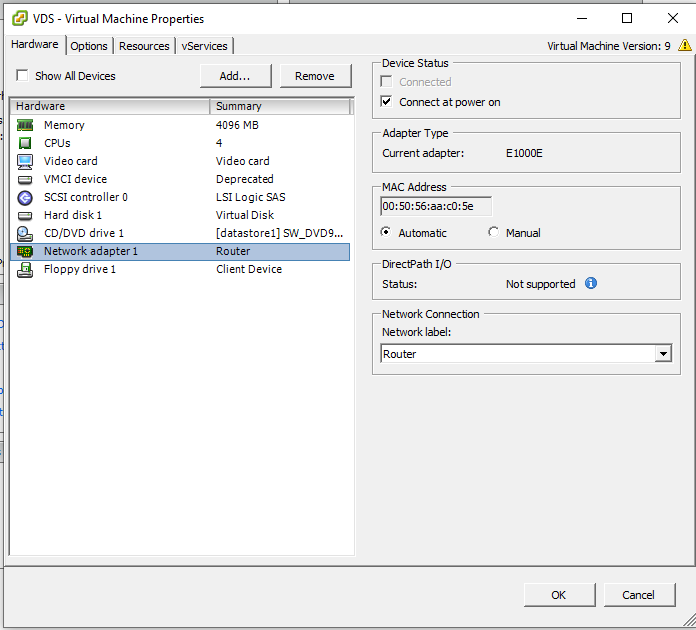Click the E1000E adapter type value
Viewport: 696px width, 630px height.
(x=524, y=153)
